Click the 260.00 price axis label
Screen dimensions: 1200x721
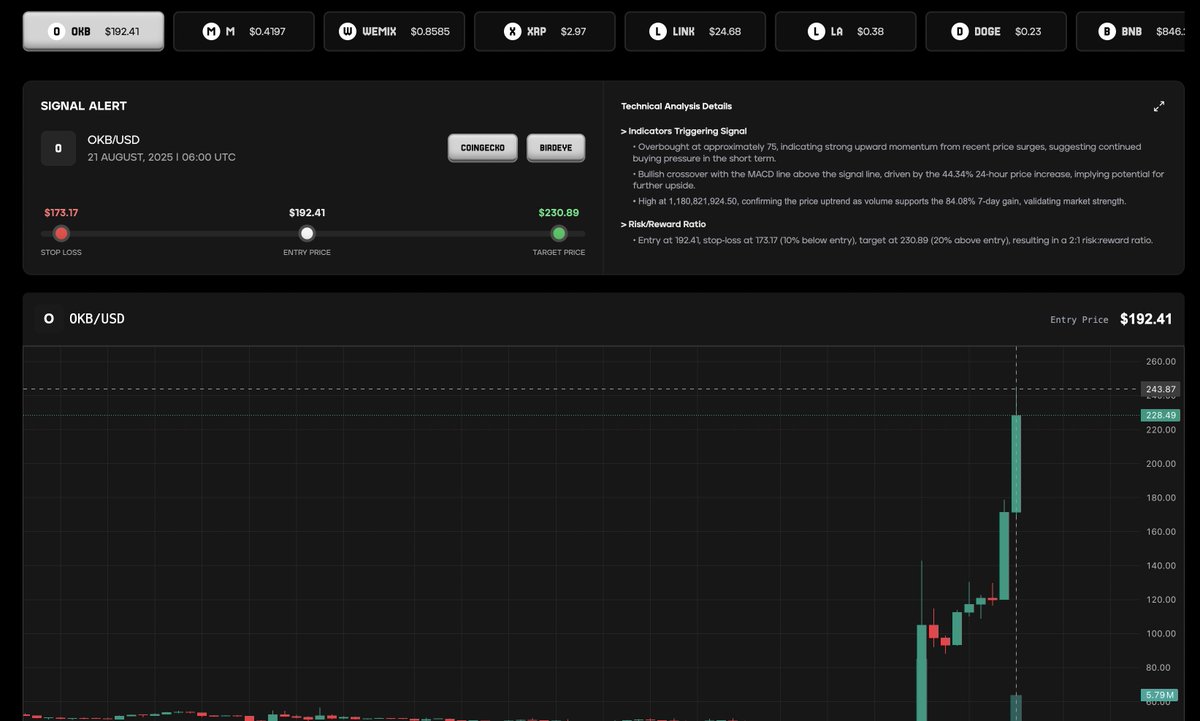coord(1161,362)
